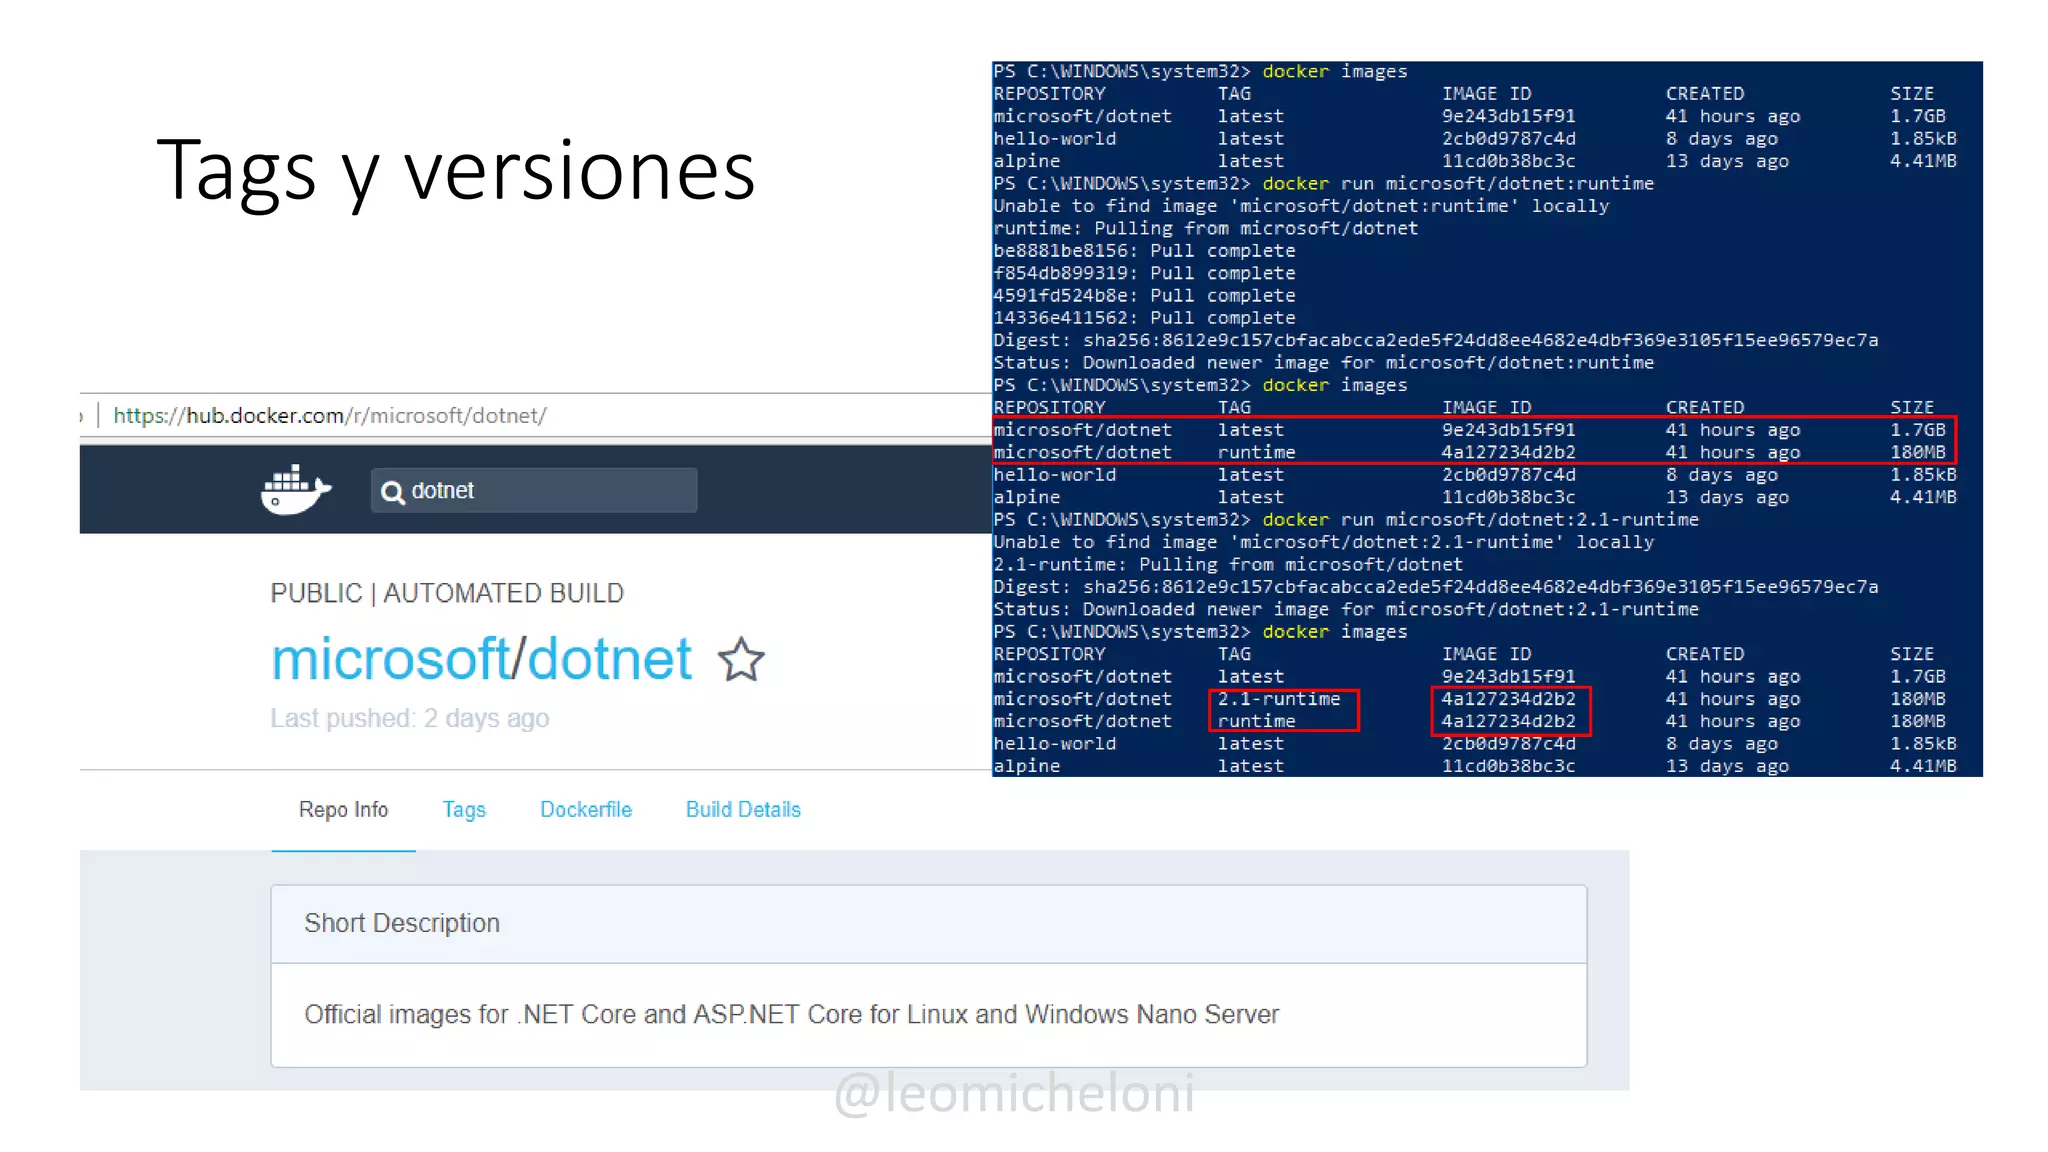Click '14336e411562: Pull complete' line
Viewport: 2048px width, 1152px height.
(x=1144, y=318)
